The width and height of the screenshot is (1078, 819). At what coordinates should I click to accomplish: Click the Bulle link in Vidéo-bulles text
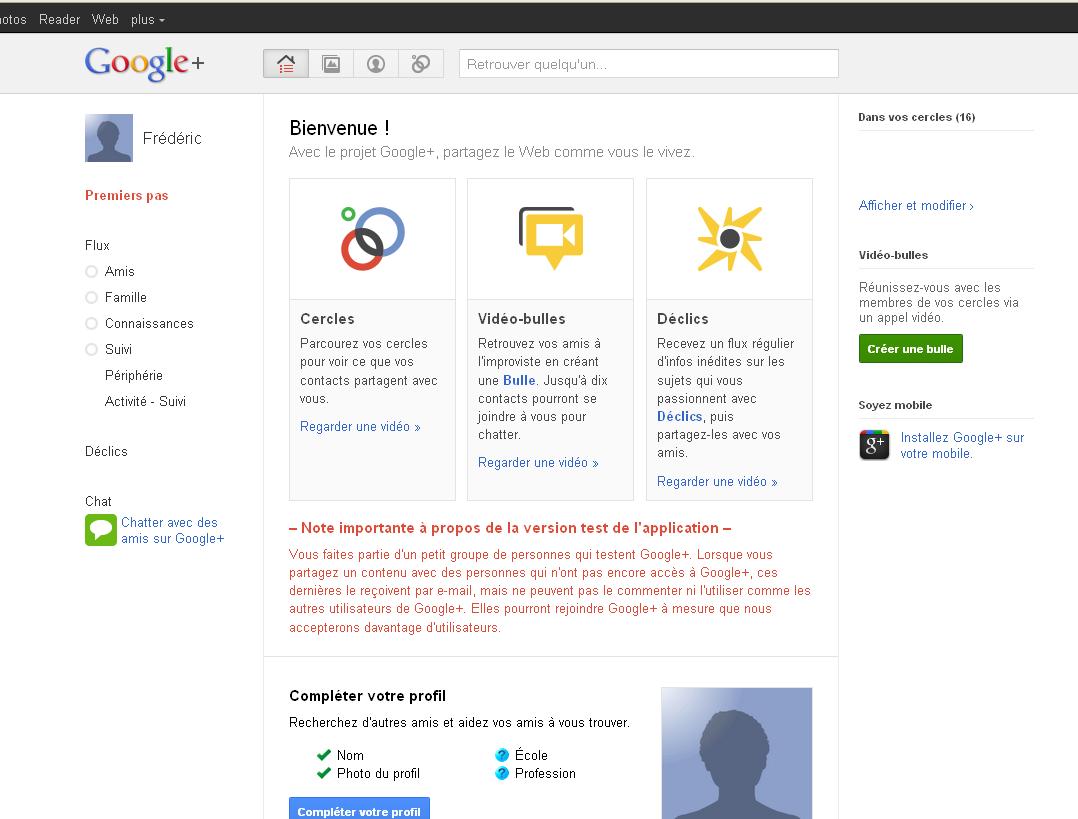click(x=519, y=380)
